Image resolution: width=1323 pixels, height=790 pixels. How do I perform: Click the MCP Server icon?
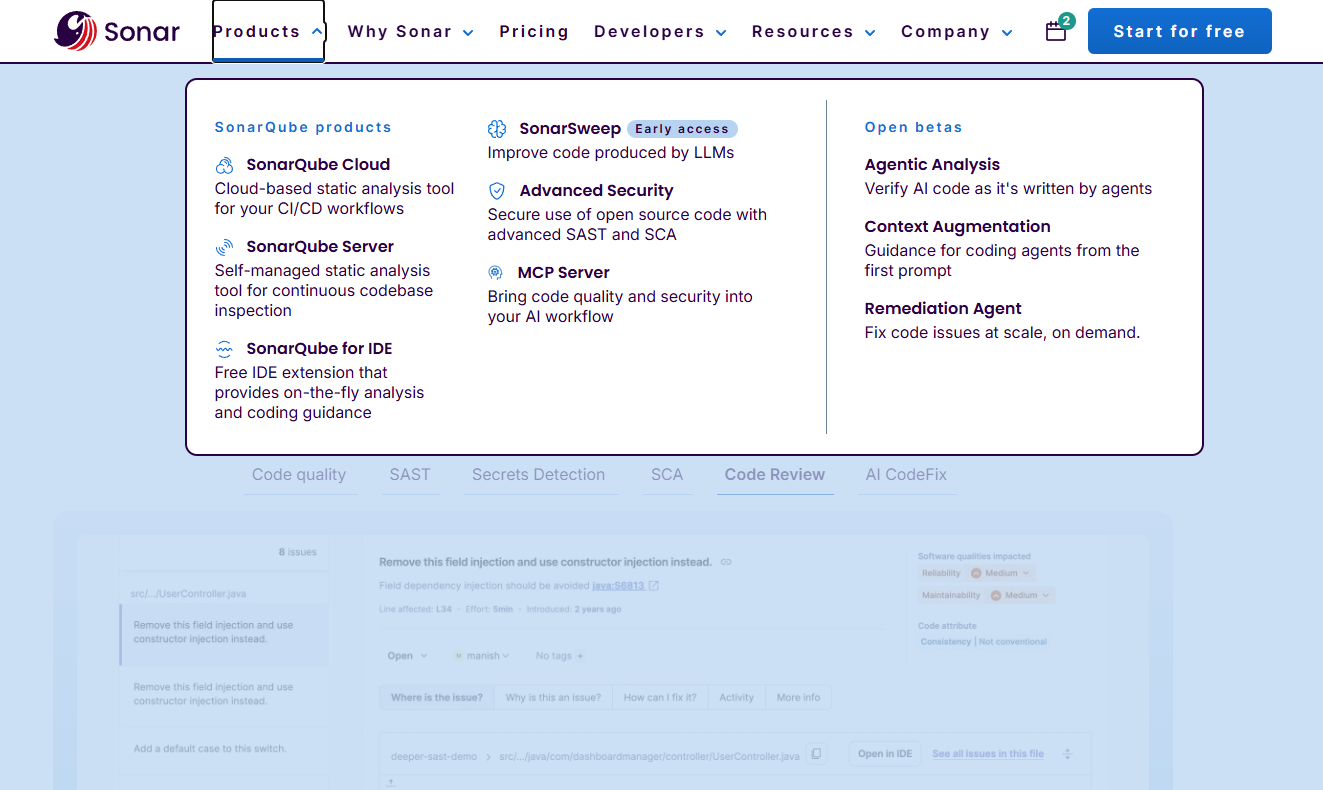tap(497, 272)
